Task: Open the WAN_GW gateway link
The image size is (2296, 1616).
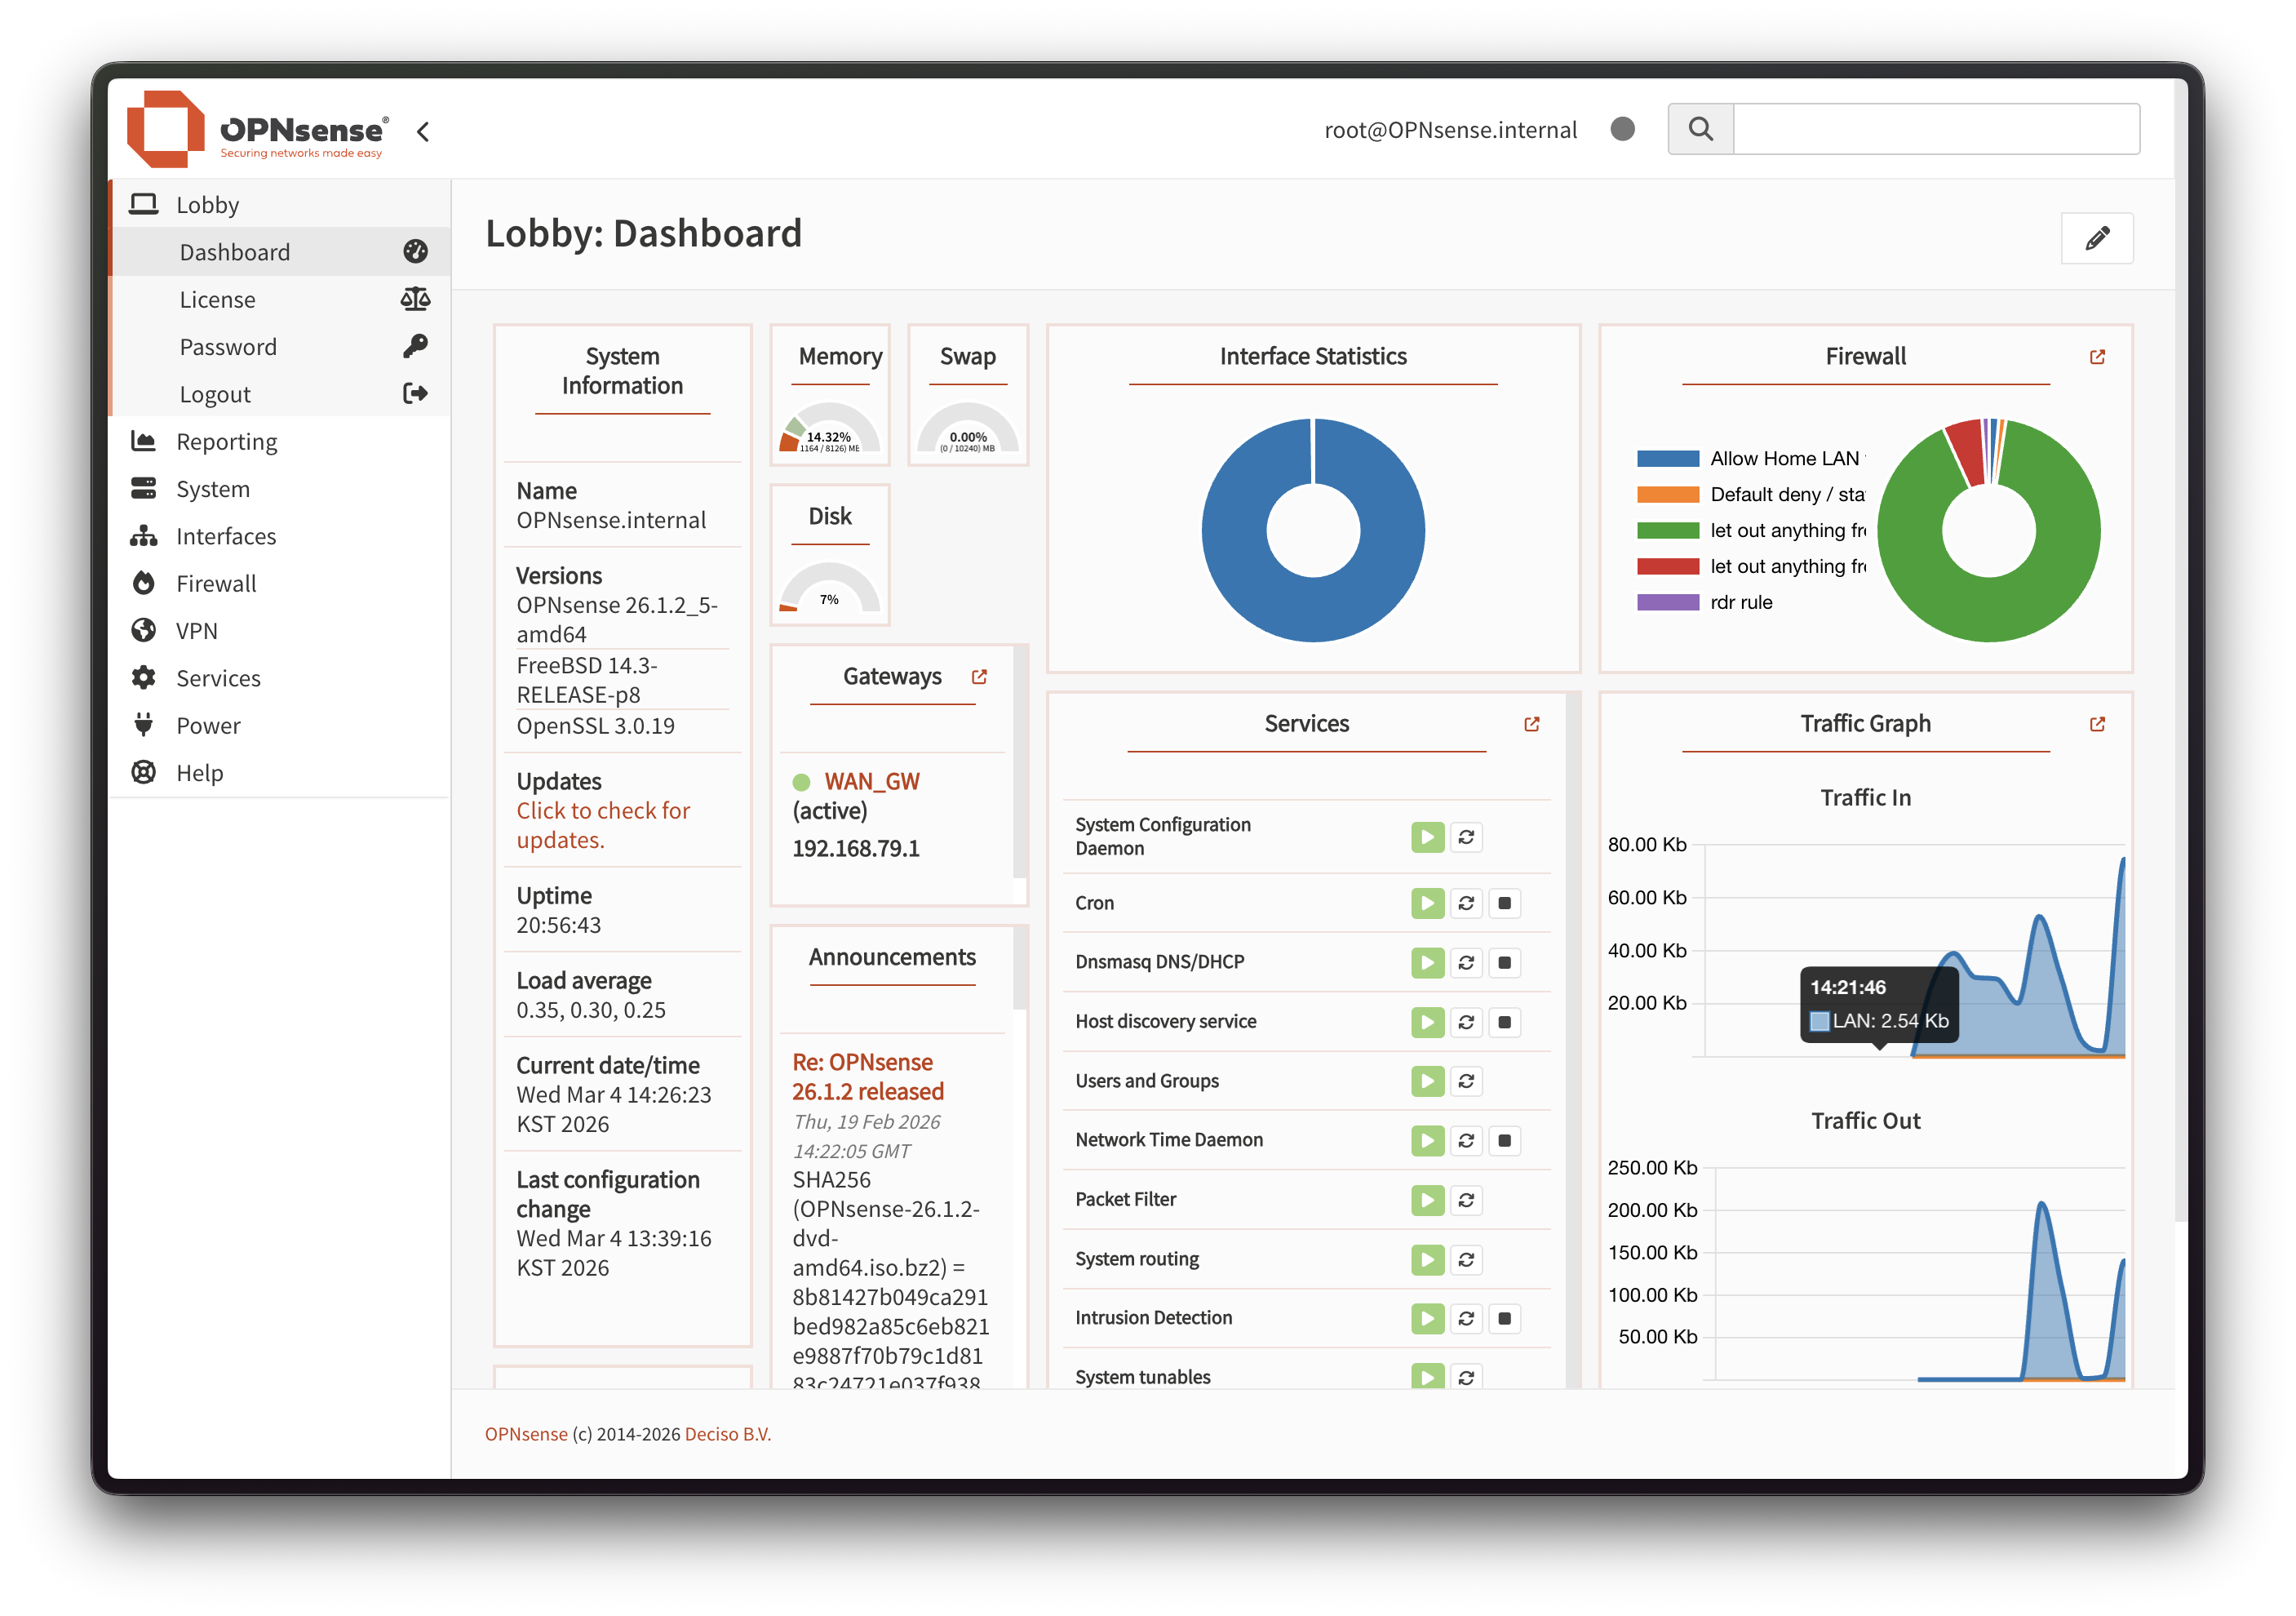Action: coord(871,781)
